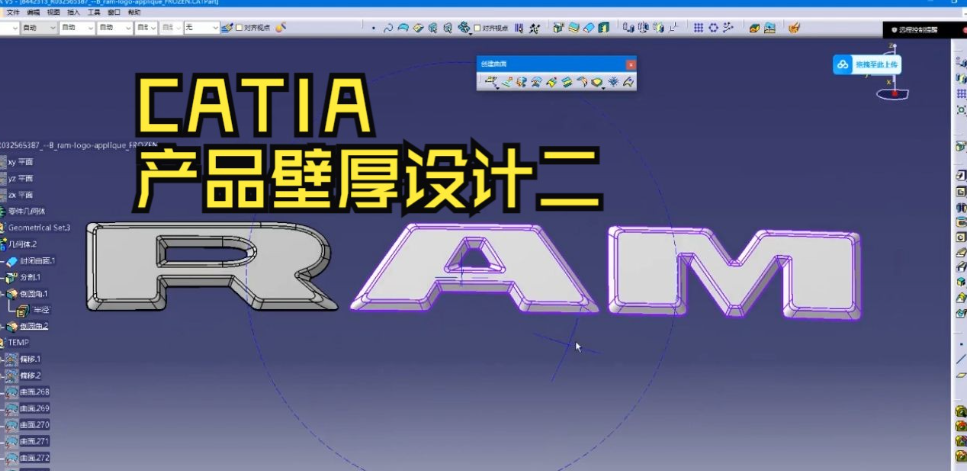Toggle the 对齐视点 checkbox in the right toolbar
967x471 pixels.
pyautogui.click(x=477, y=28)
